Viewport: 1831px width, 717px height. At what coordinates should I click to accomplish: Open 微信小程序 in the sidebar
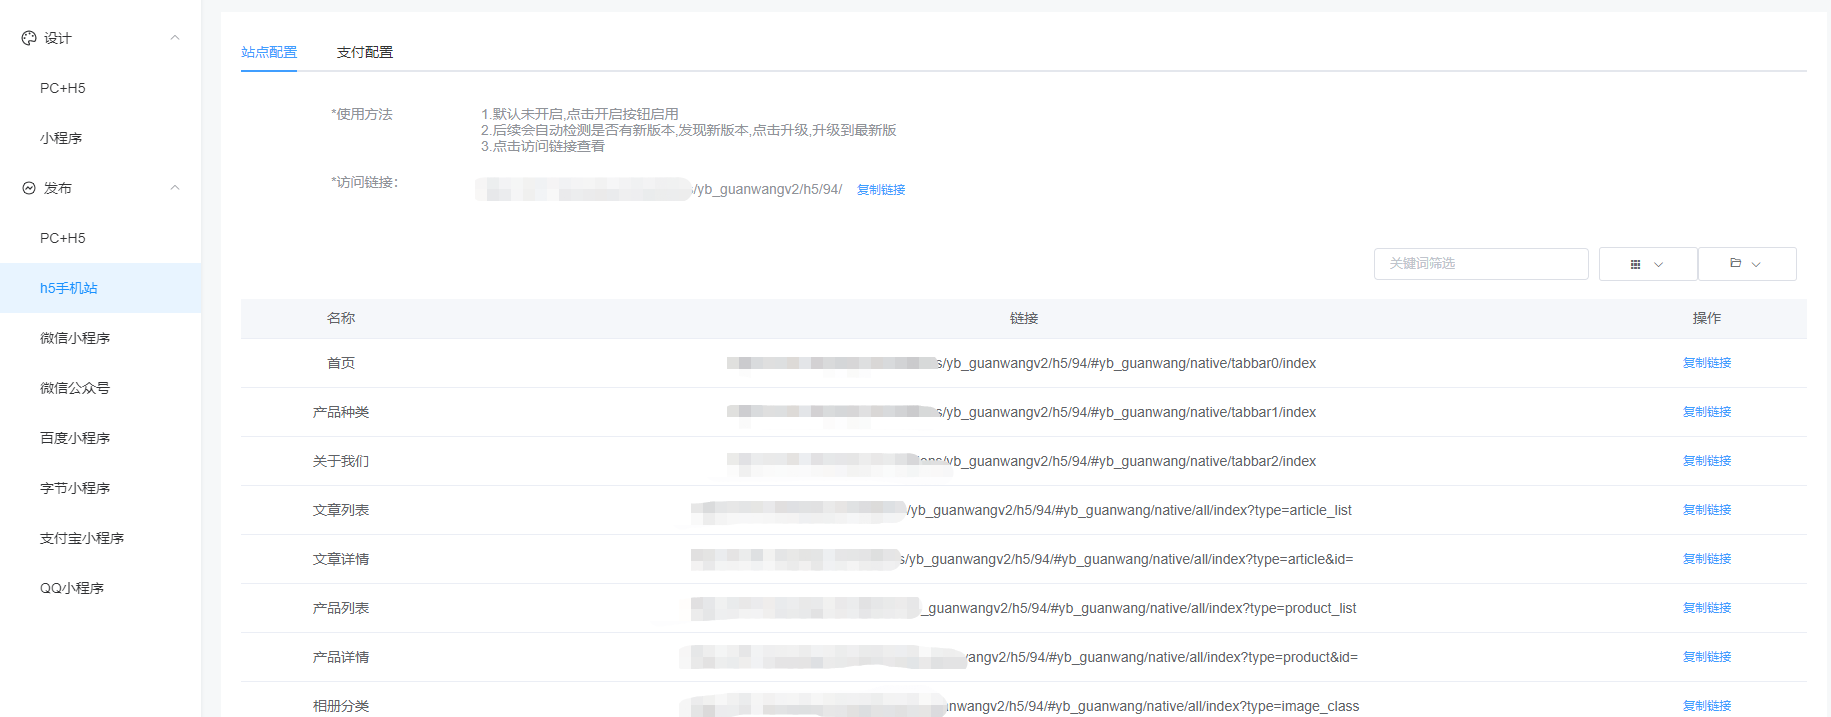point(75,338)
